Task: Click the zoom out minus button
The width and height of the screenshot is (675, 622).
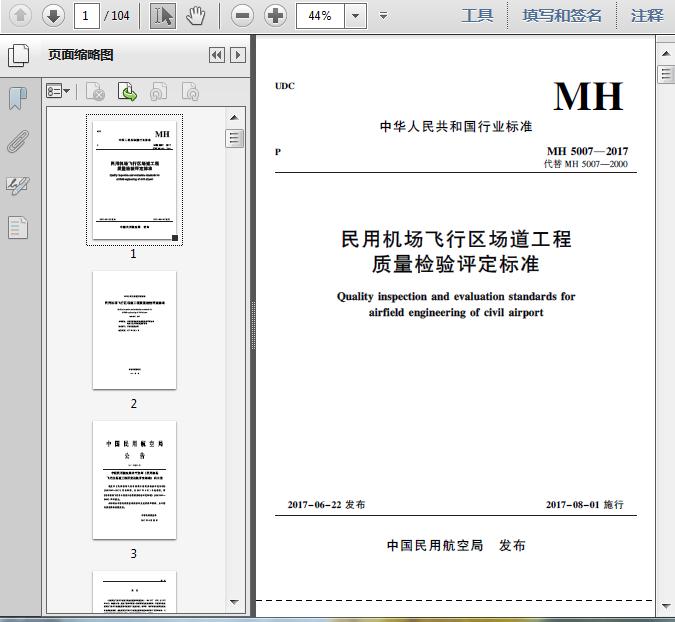Action: pyautogui.click(x=242, y=15)
